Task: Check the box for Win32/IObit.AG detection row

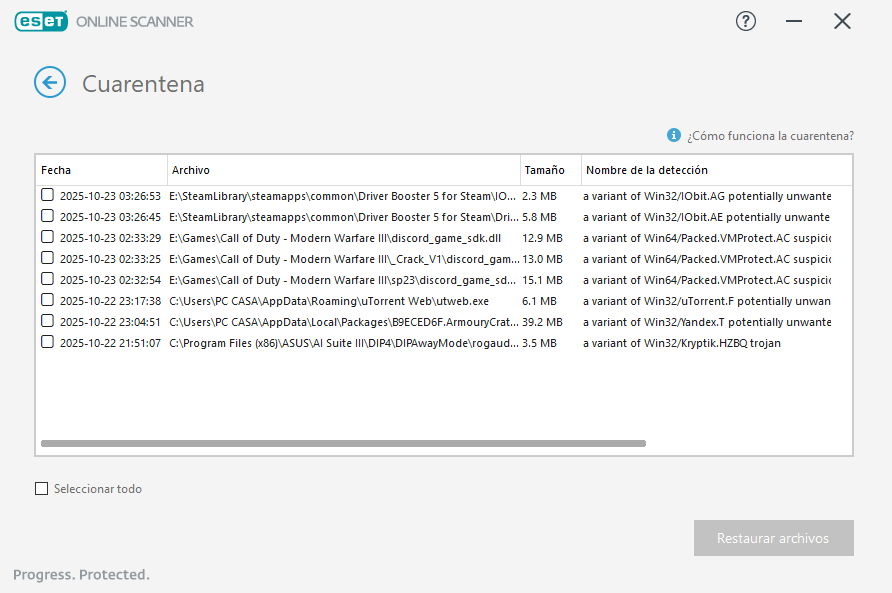Action: 47,196
